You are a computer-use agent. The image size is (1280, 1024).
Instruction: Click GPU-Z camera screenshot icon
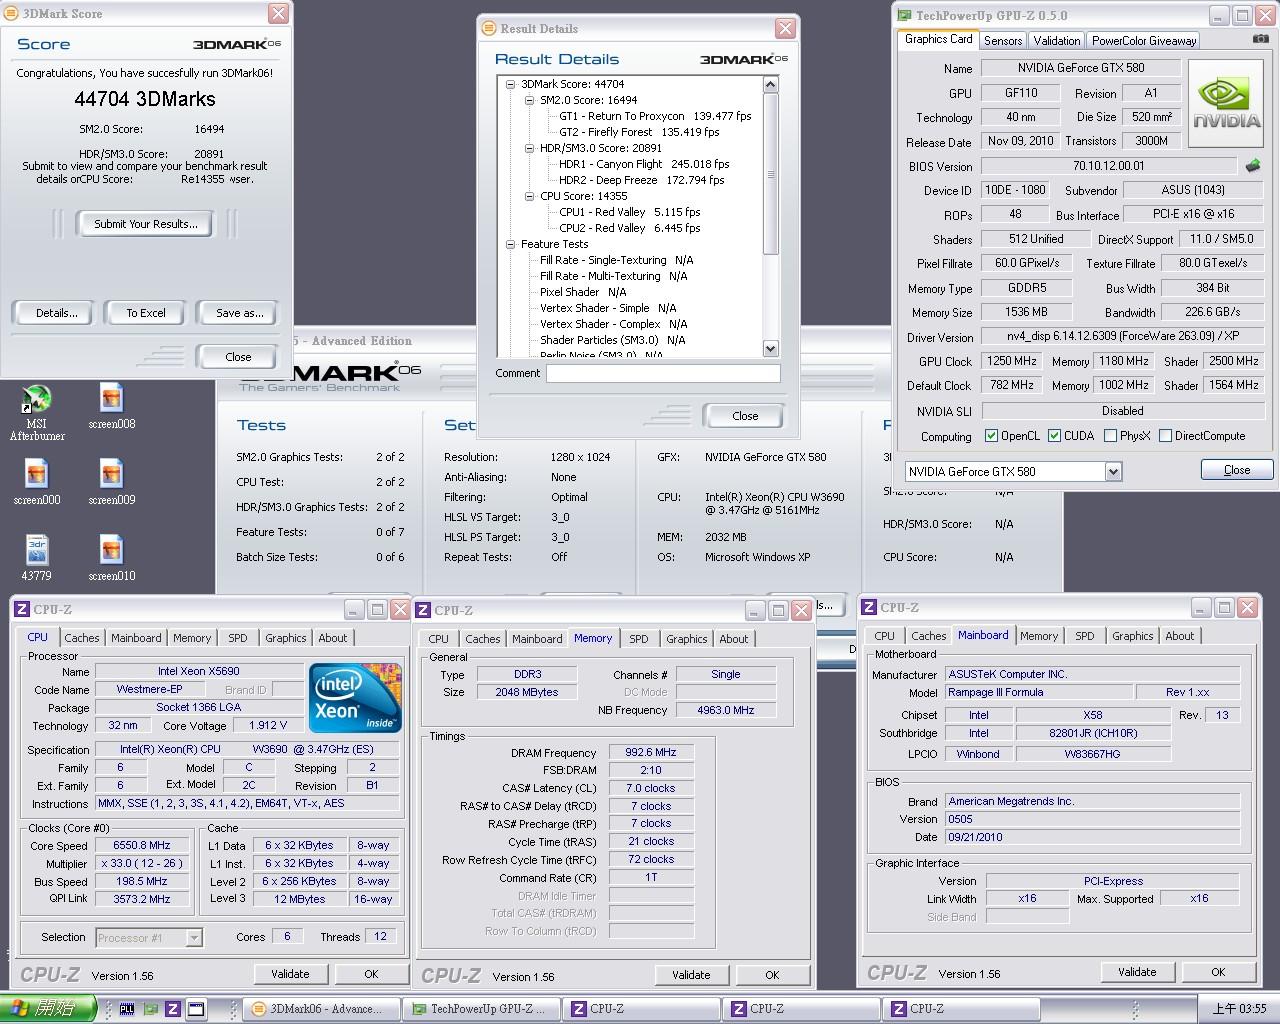[1261, 39]
